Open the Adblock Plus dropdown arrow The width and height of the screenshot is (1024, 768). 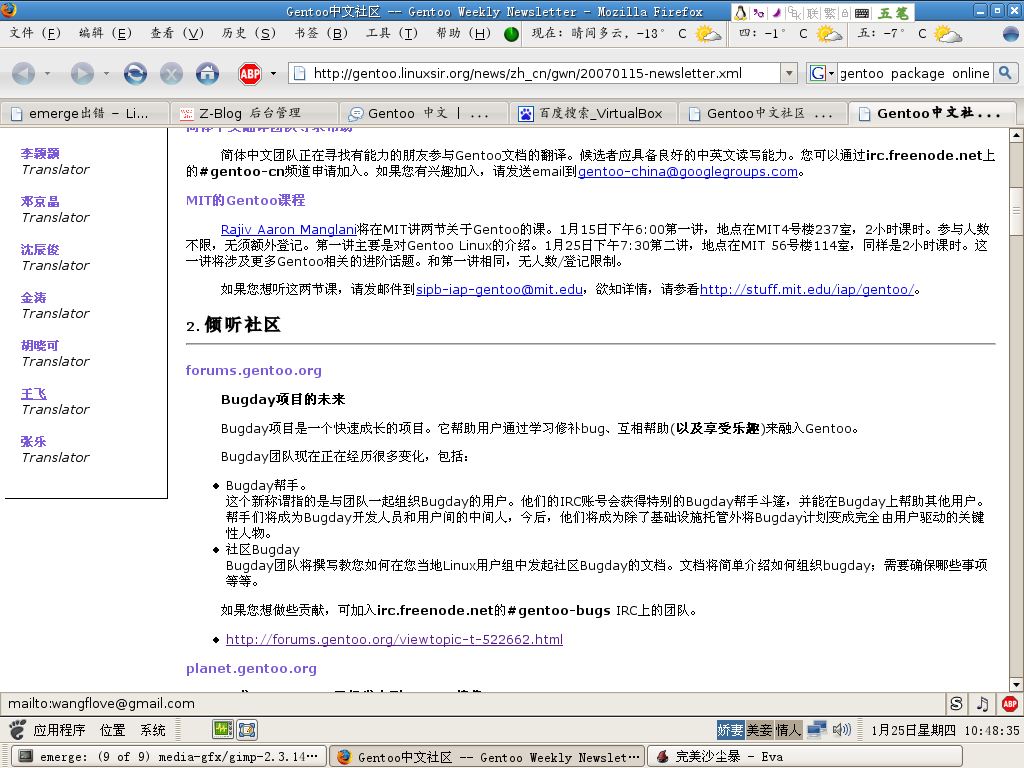click(x=273, y=74)
